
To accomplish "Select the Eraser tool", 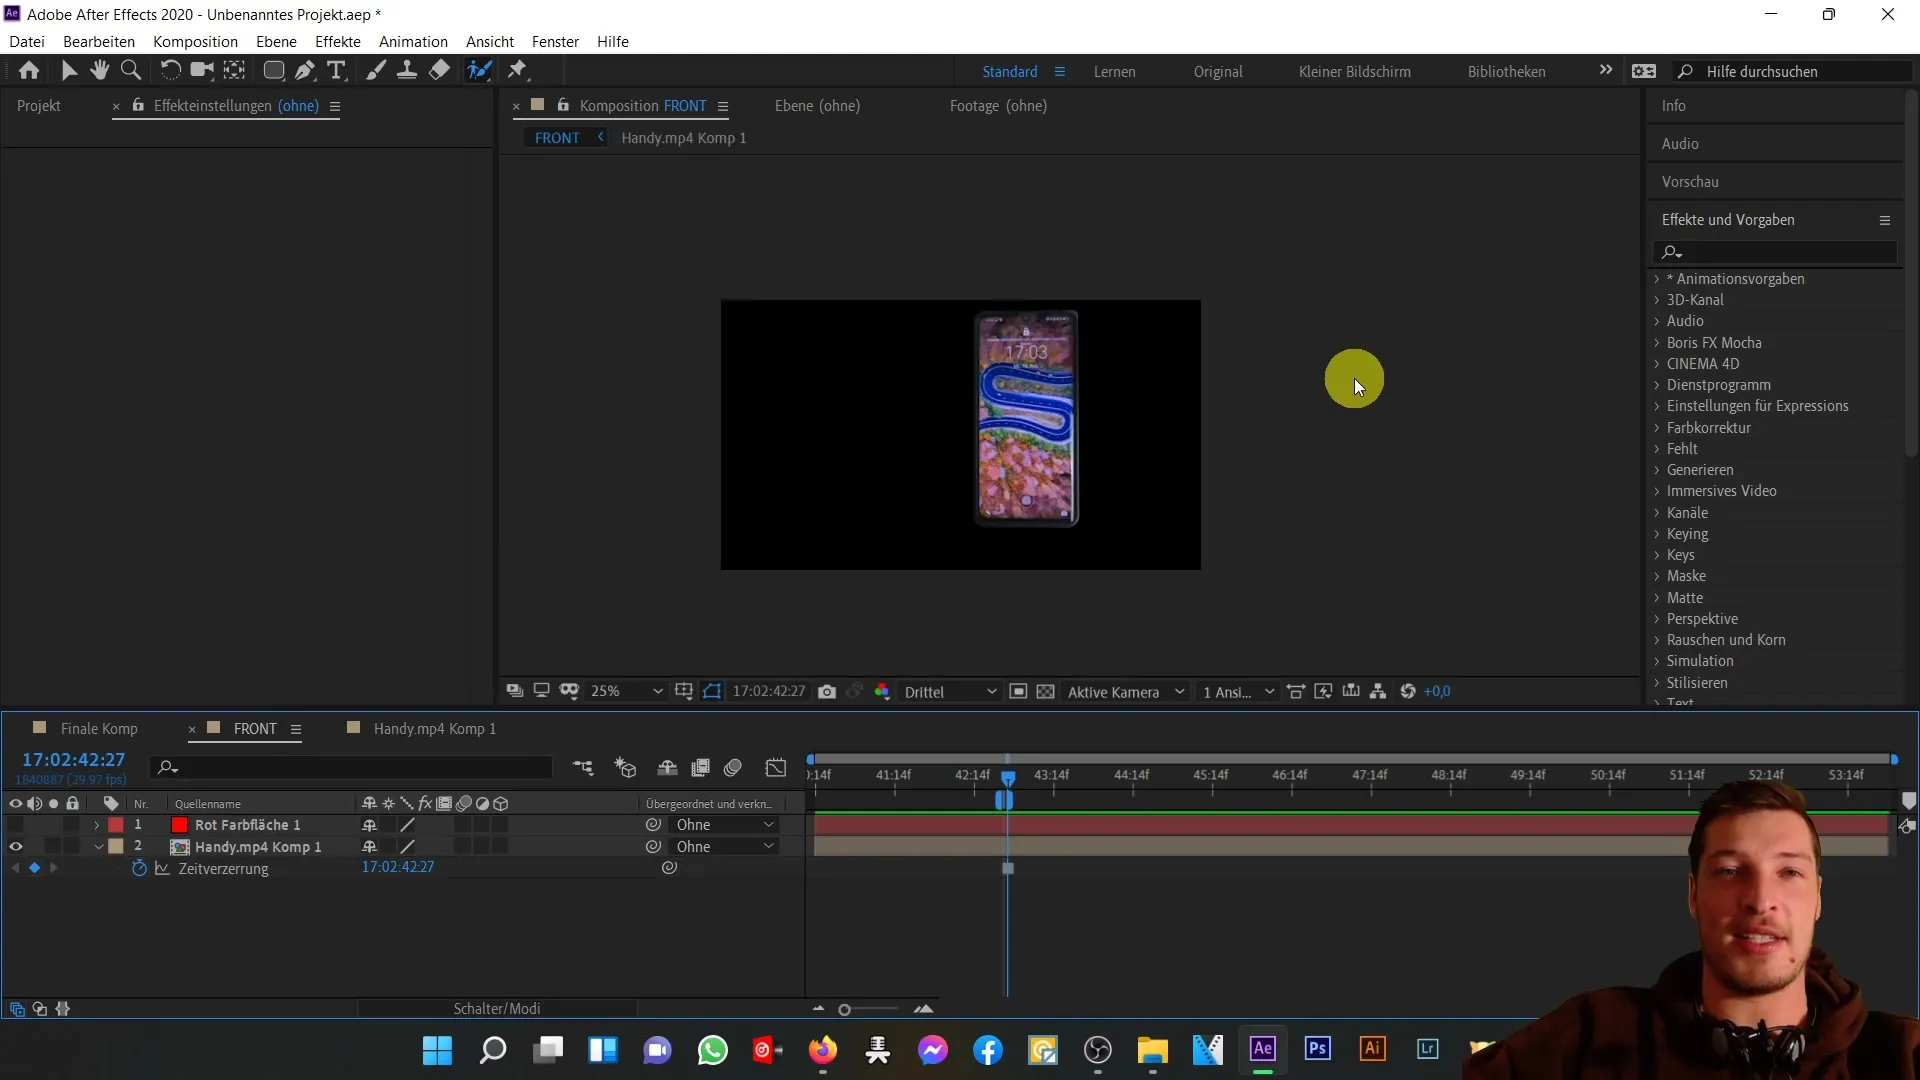I will [440, 70].
